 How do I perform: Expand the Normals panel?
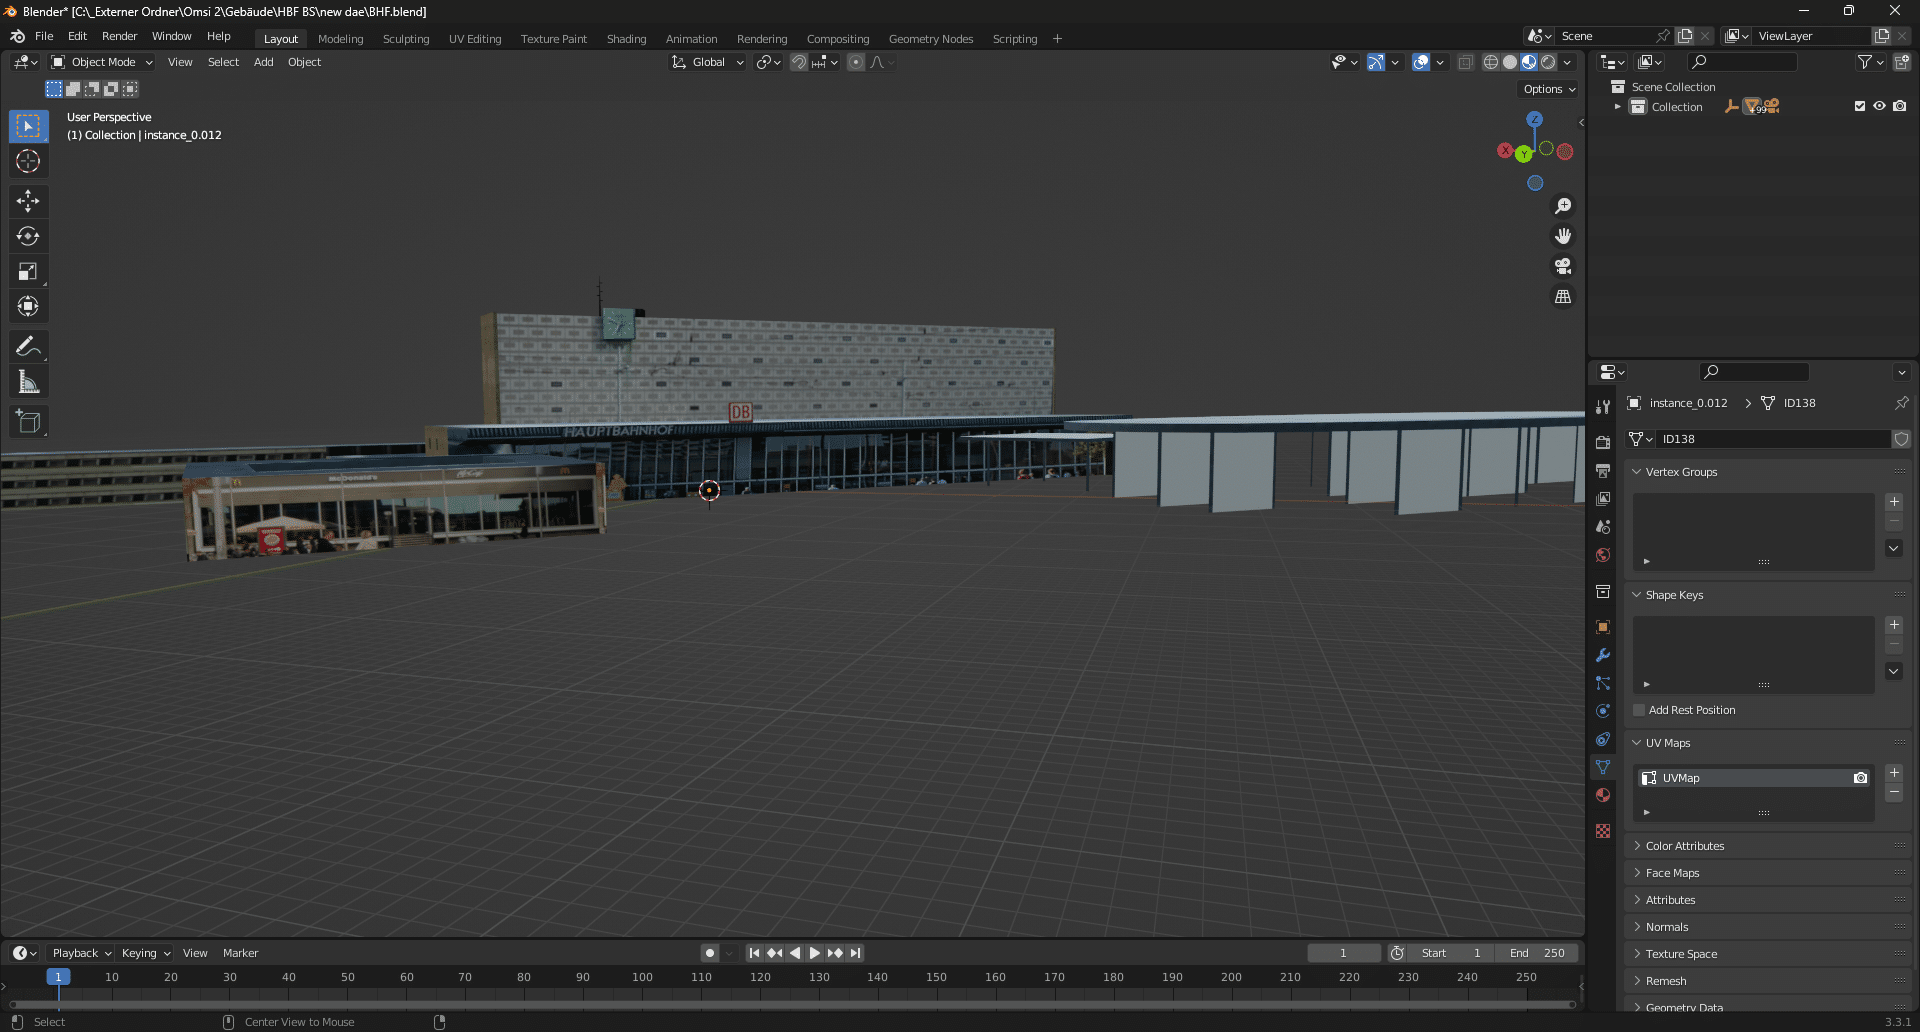[1667, 927]
